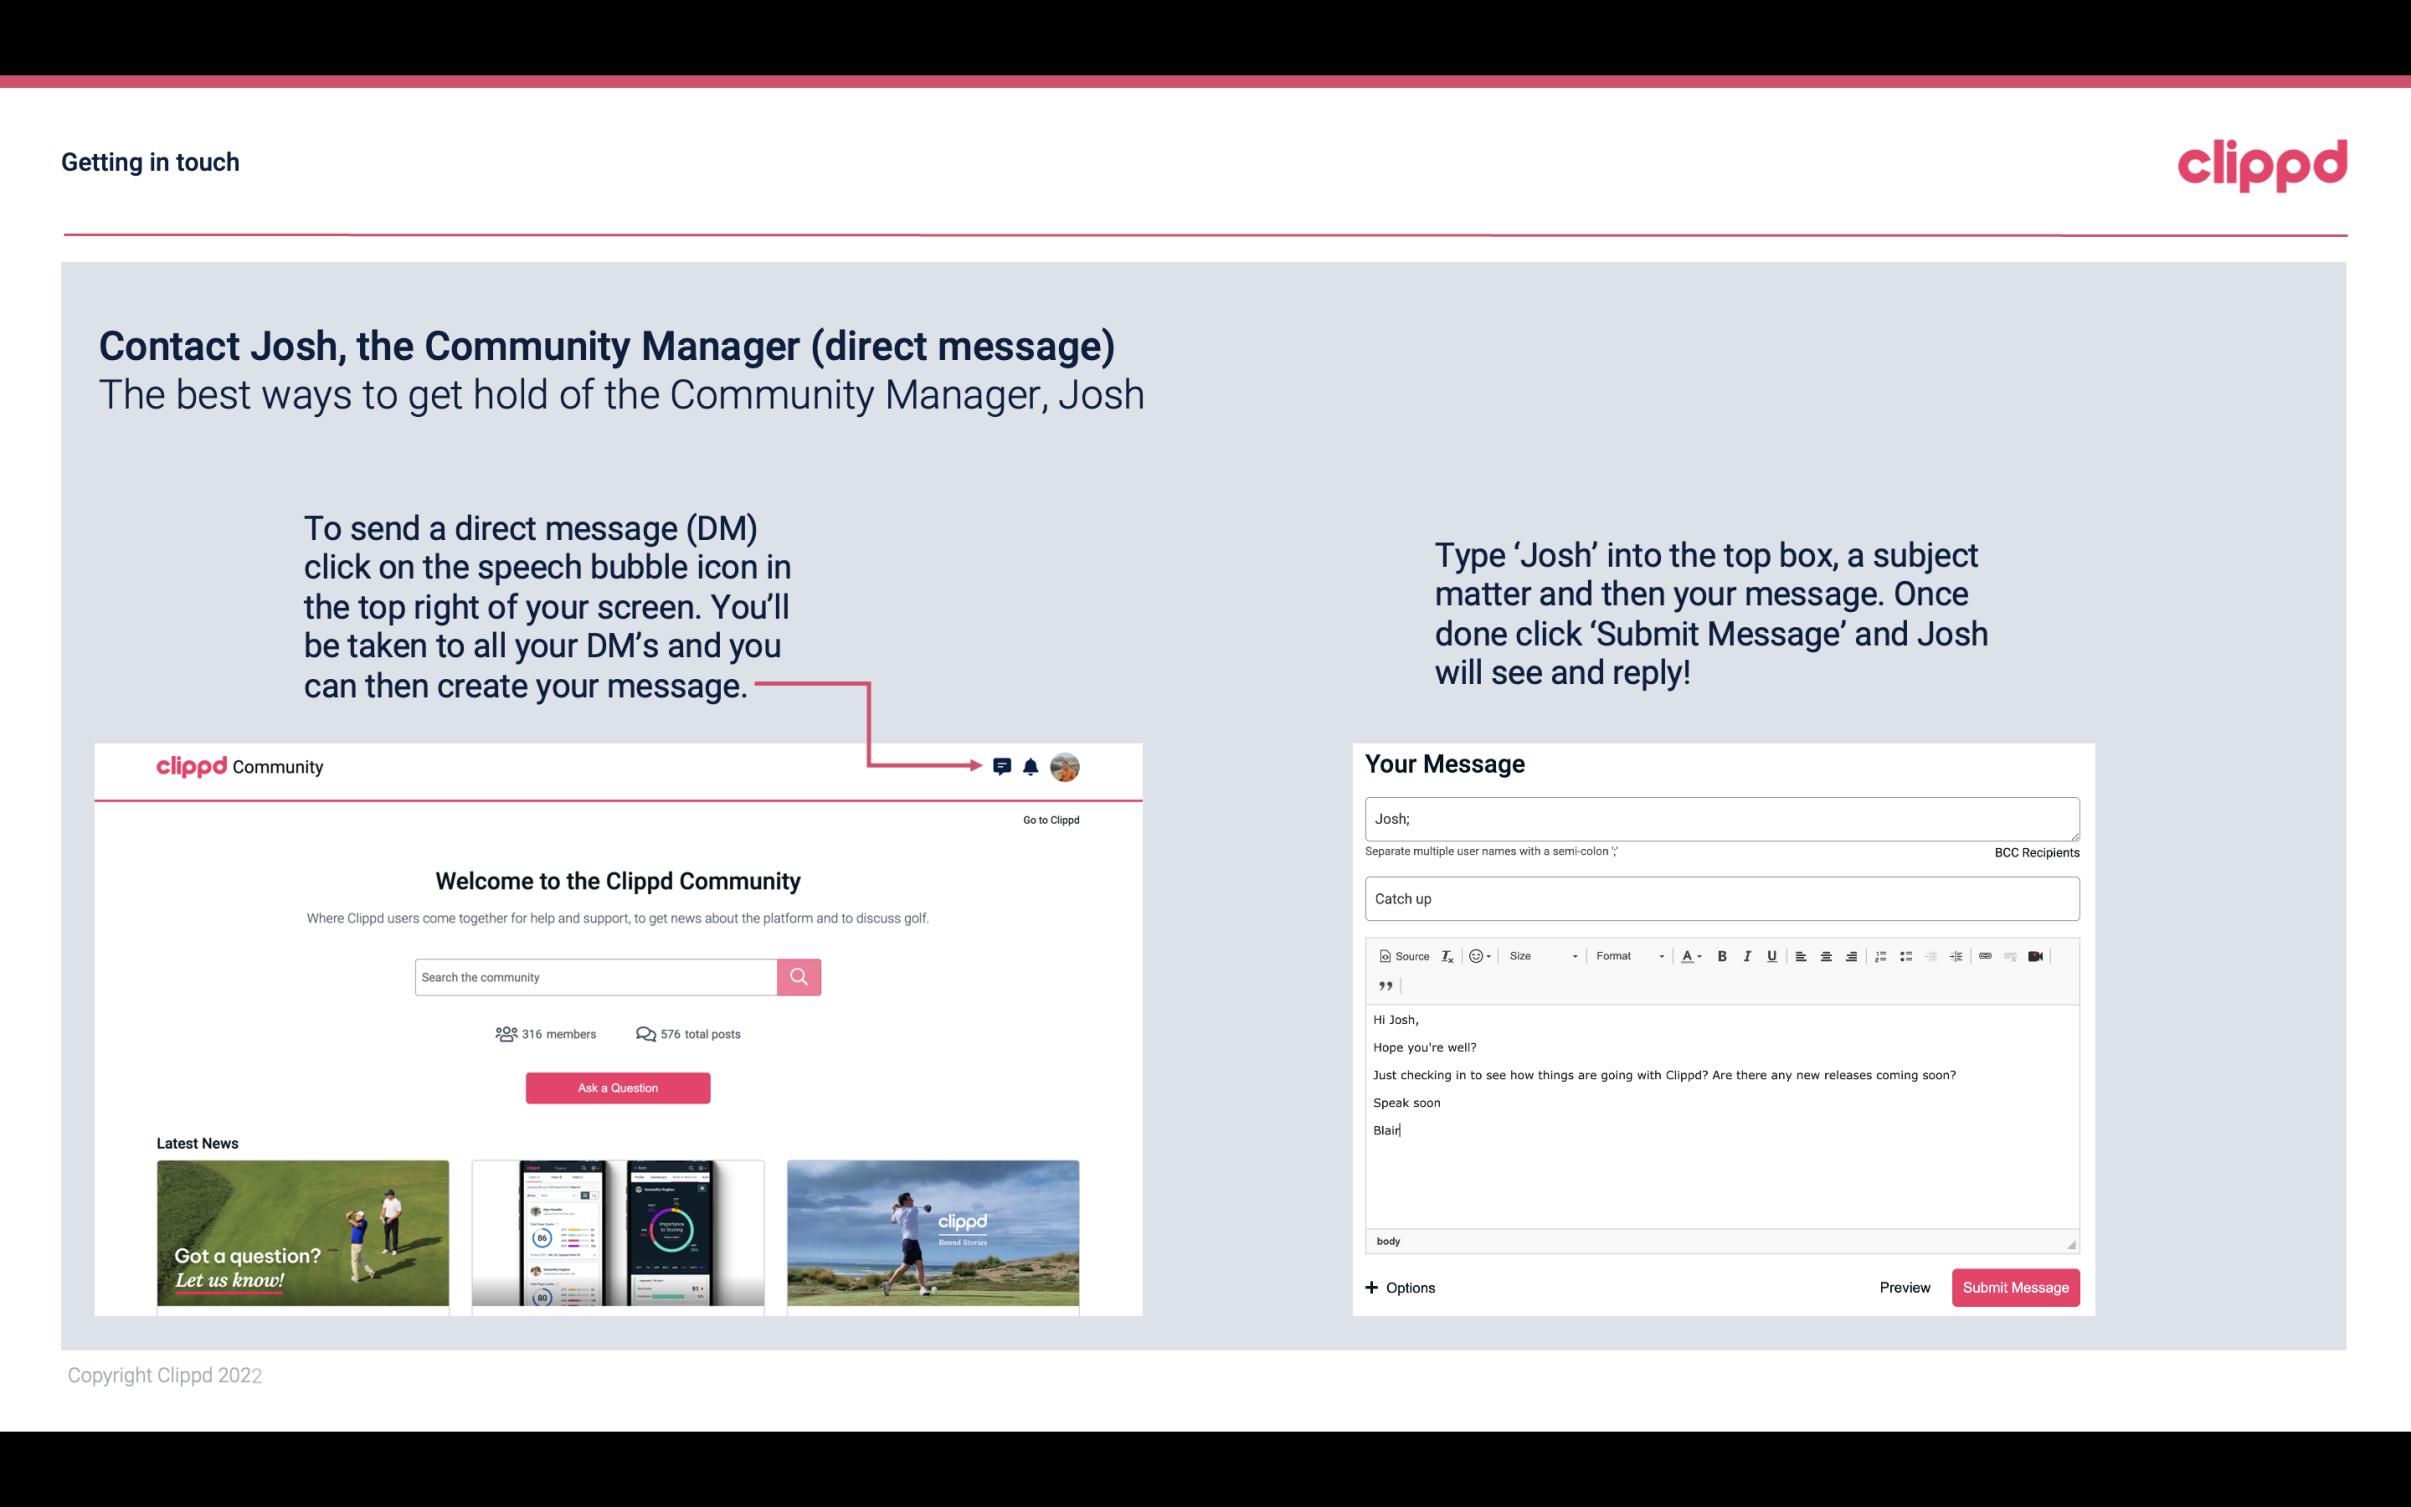The width and height of the screenshot is (2411, 1507).
Task: Click the Go to Clippd link
Action: point(1050,819)
